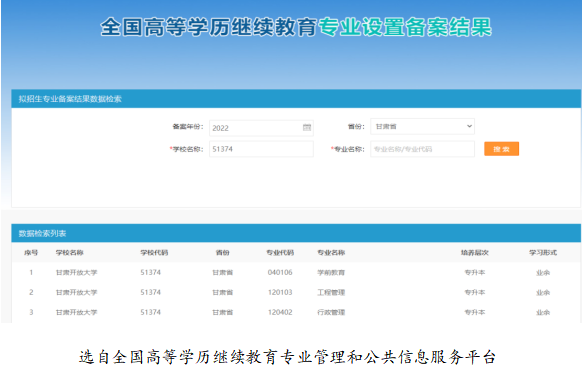Click row 1 major 学前教育
The height and width of the screenshot is (388, 582).
331,273
